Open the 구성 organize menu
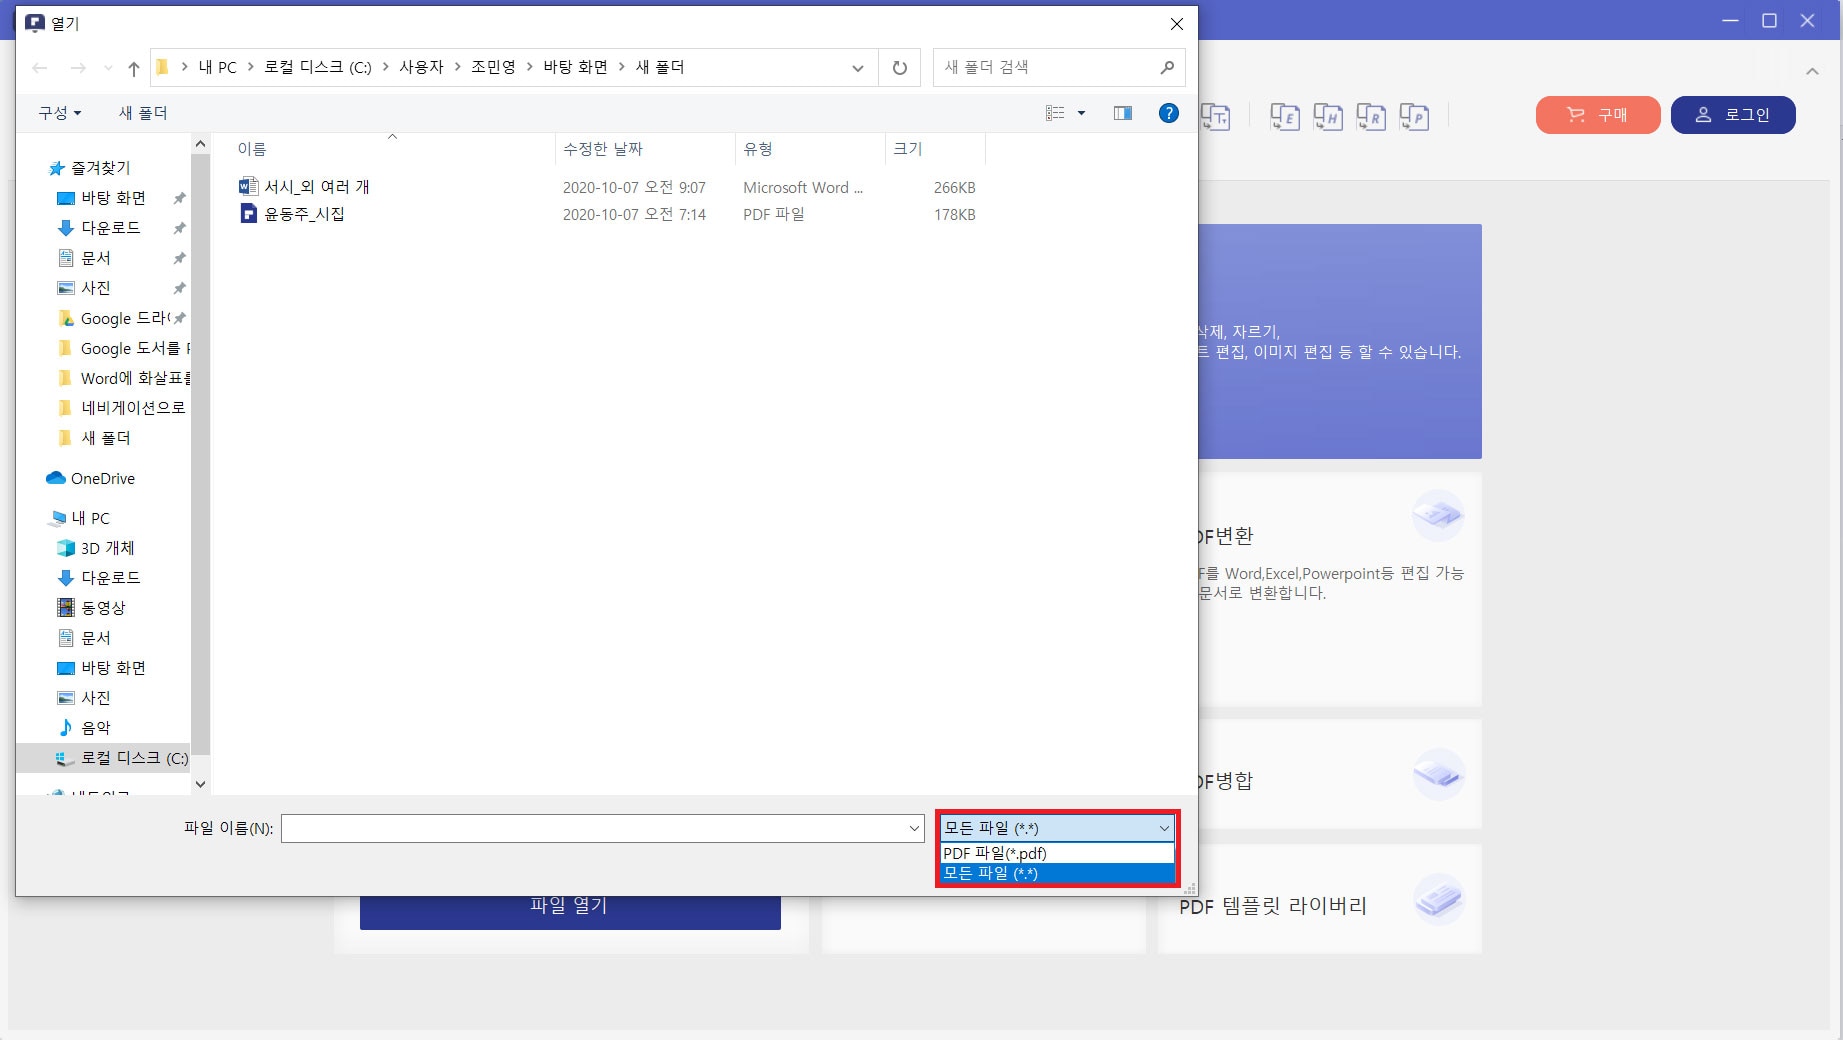Image resolution: width=1843 pixels, height=1040 pixels. point(60,113)
